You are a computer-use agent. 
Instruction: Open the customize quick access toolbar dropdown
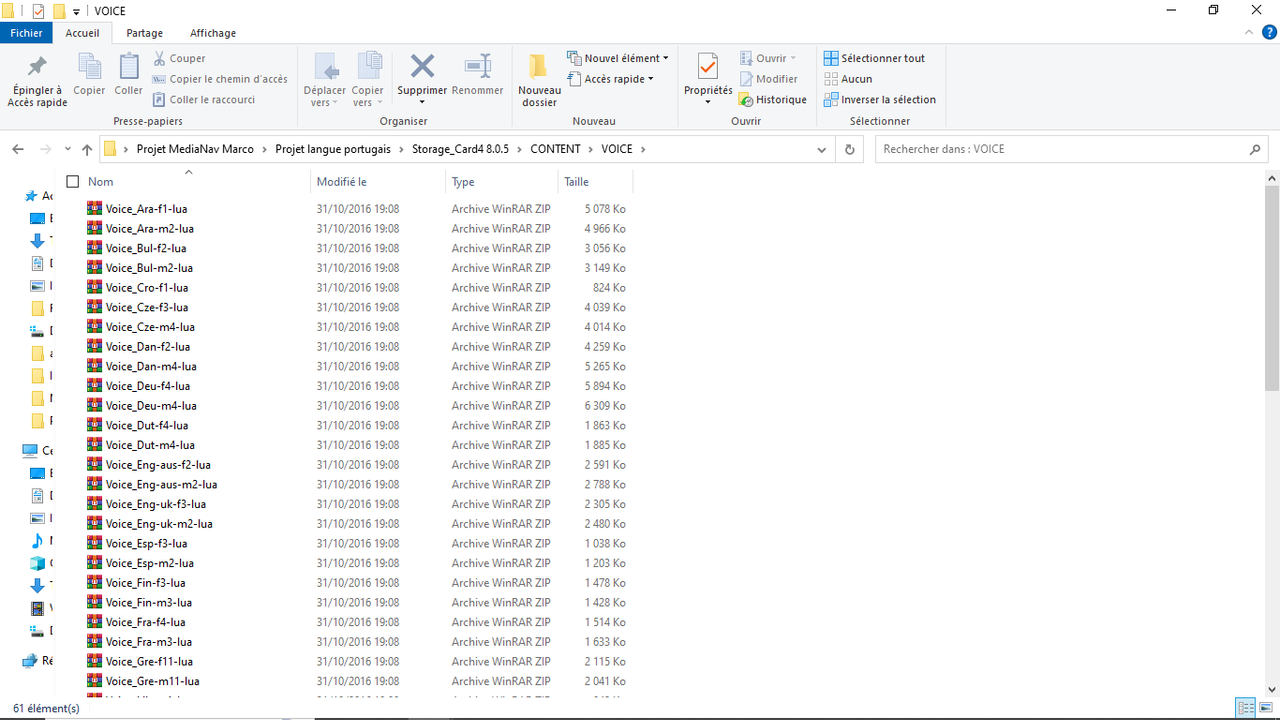[x=76, y=11]
